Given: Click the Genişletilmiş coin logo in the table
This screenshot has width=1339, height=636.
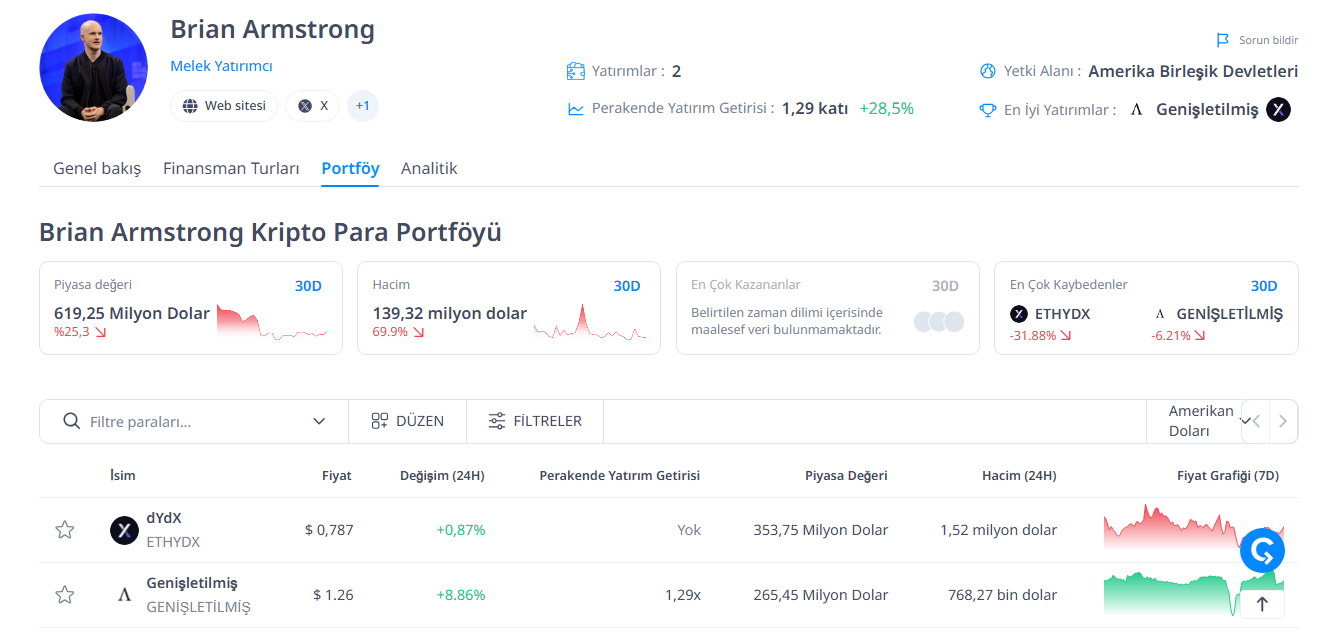Looking at the screenshot, I should (x=124, y=595).
